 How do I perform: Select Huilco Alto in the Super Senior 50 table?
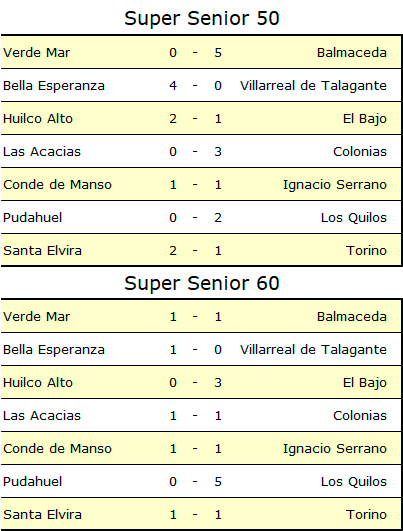(38, 119)
